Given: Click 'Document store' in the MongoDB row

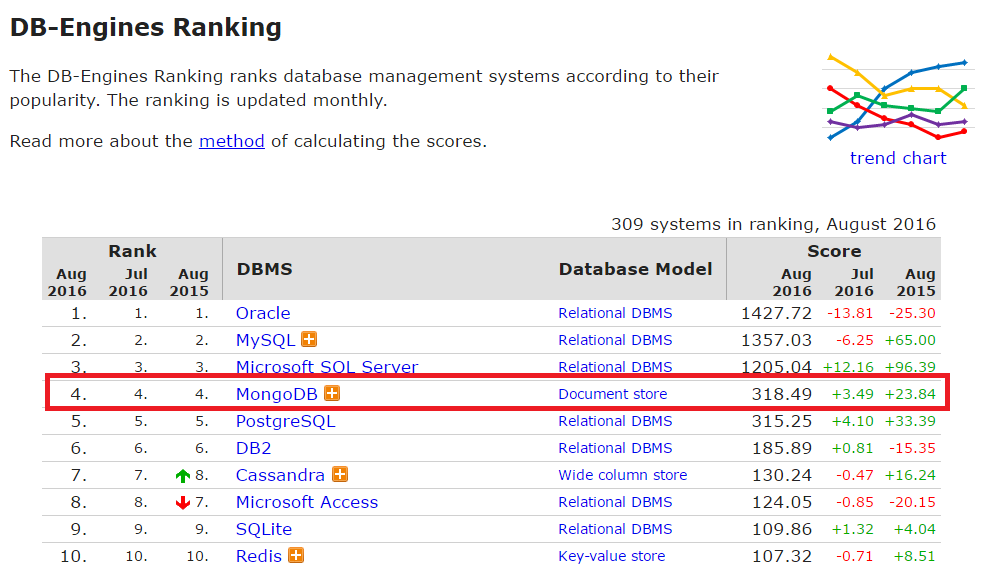Looking at the screenshot, I should tap(612, 394).
